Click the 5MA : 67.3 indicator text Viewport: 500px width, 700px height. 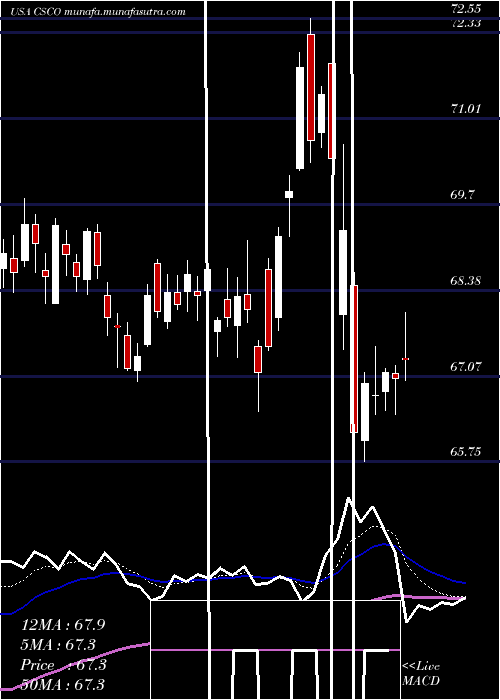point(58,645)
